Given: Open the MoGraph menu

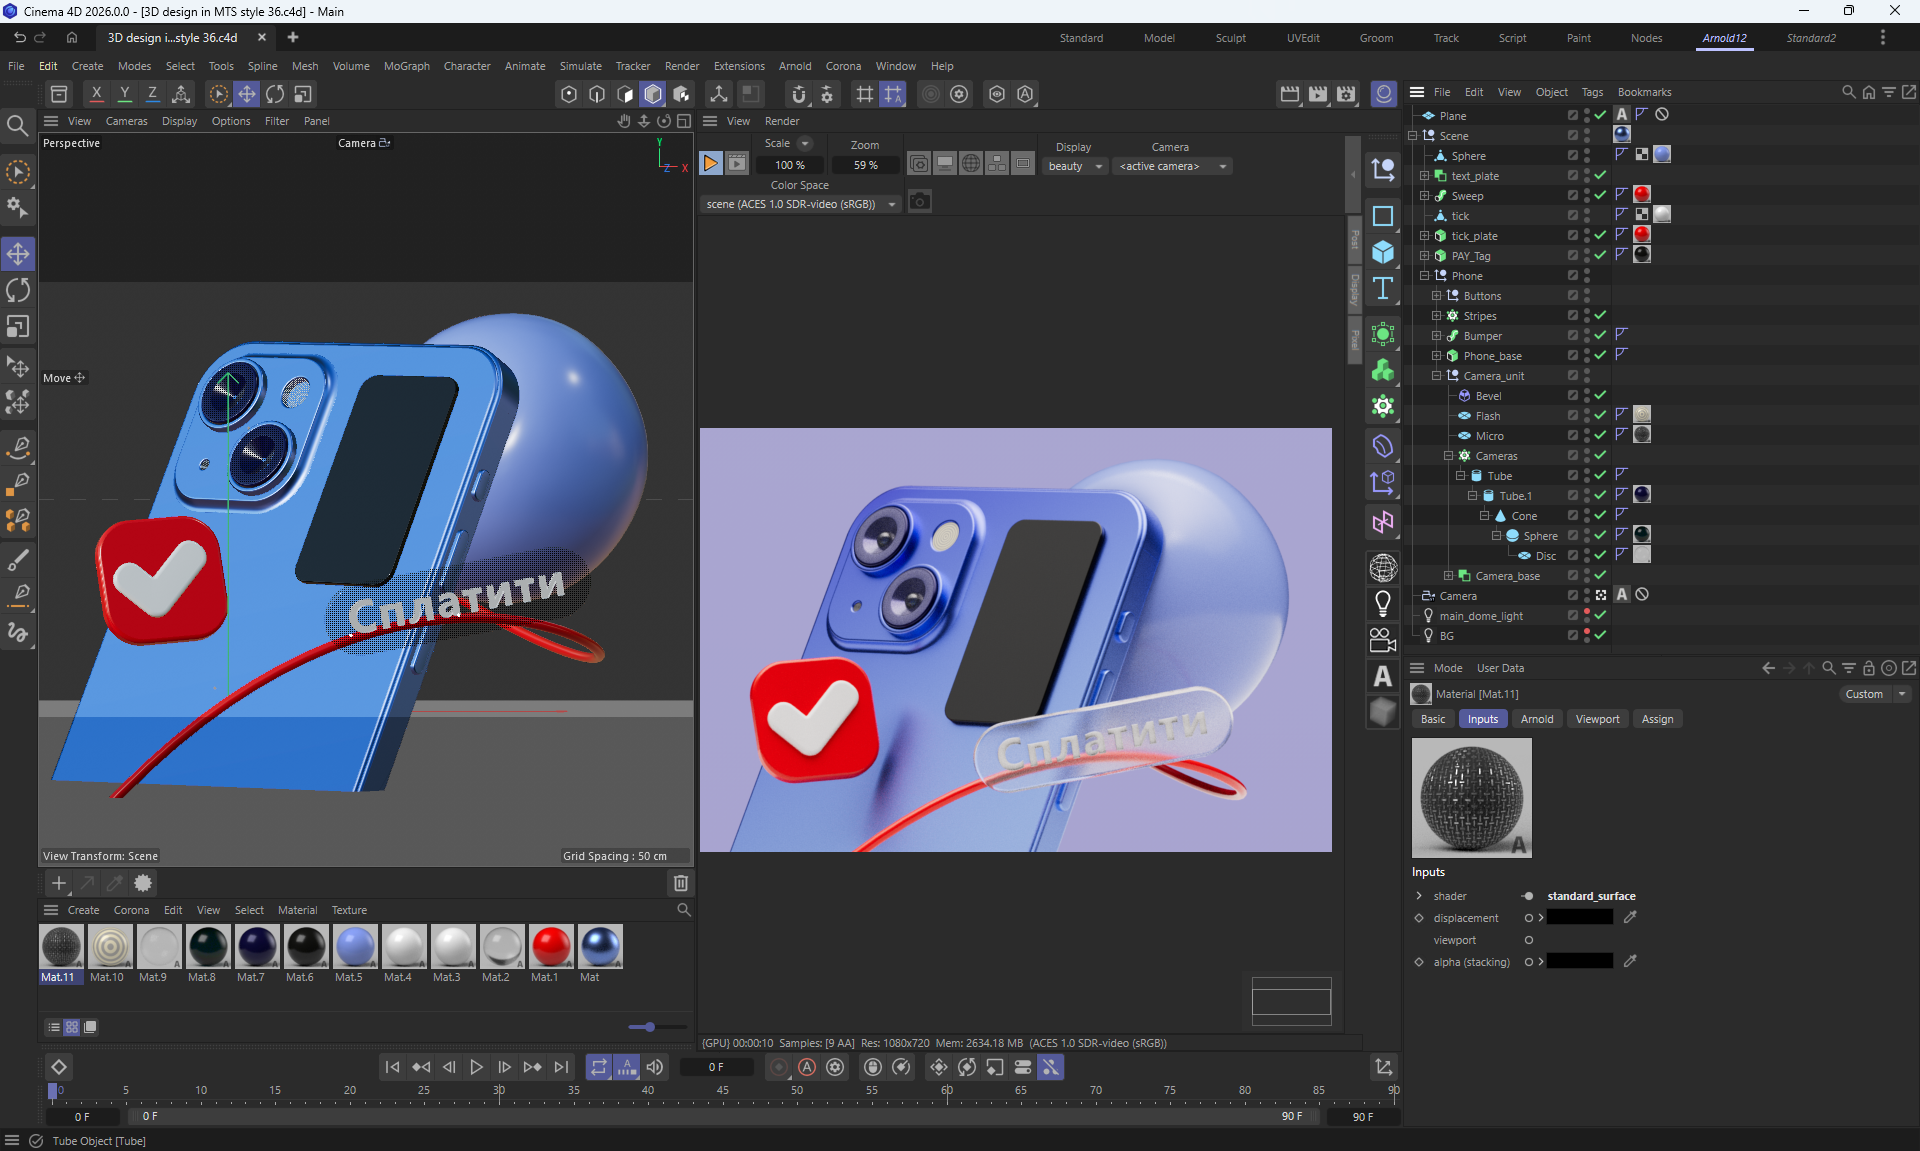Looking at the screenshot, I should [406, 66].
